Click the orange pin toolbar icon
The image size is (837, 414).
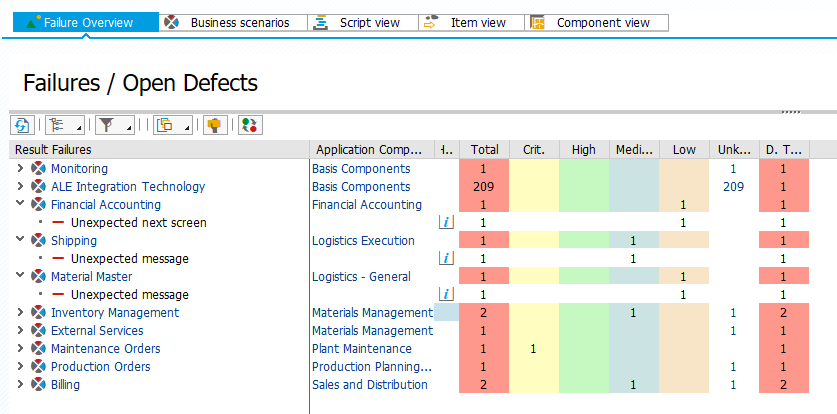pos(215,125)
